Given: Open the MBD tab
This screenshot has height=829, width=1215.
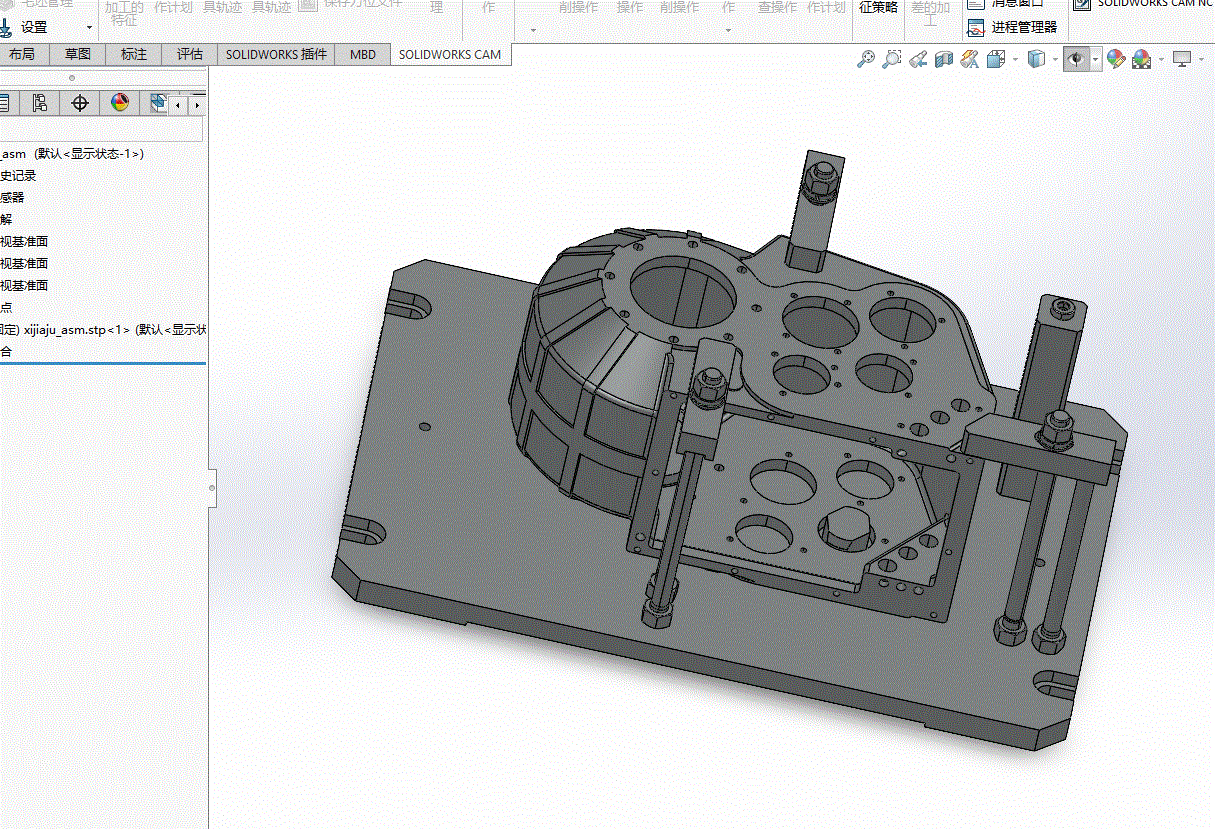Looking at the screenshot, I should click(x=363, y=54).
